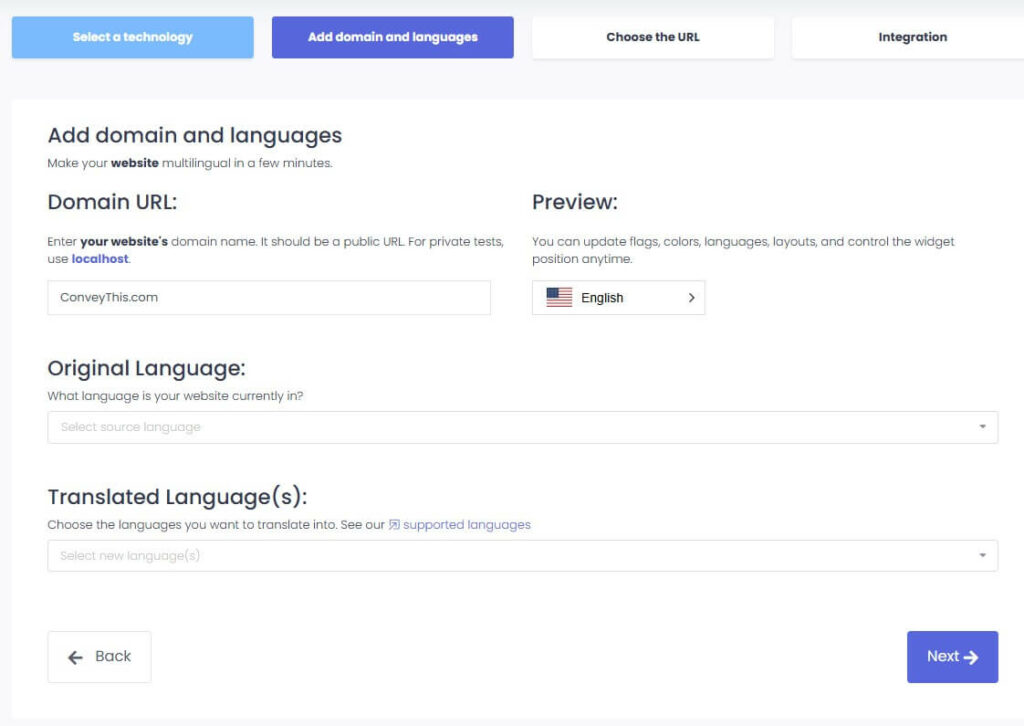The image size is (1024, 726).
Task: Follow the 'localhost' link
Action: [100, 259]
